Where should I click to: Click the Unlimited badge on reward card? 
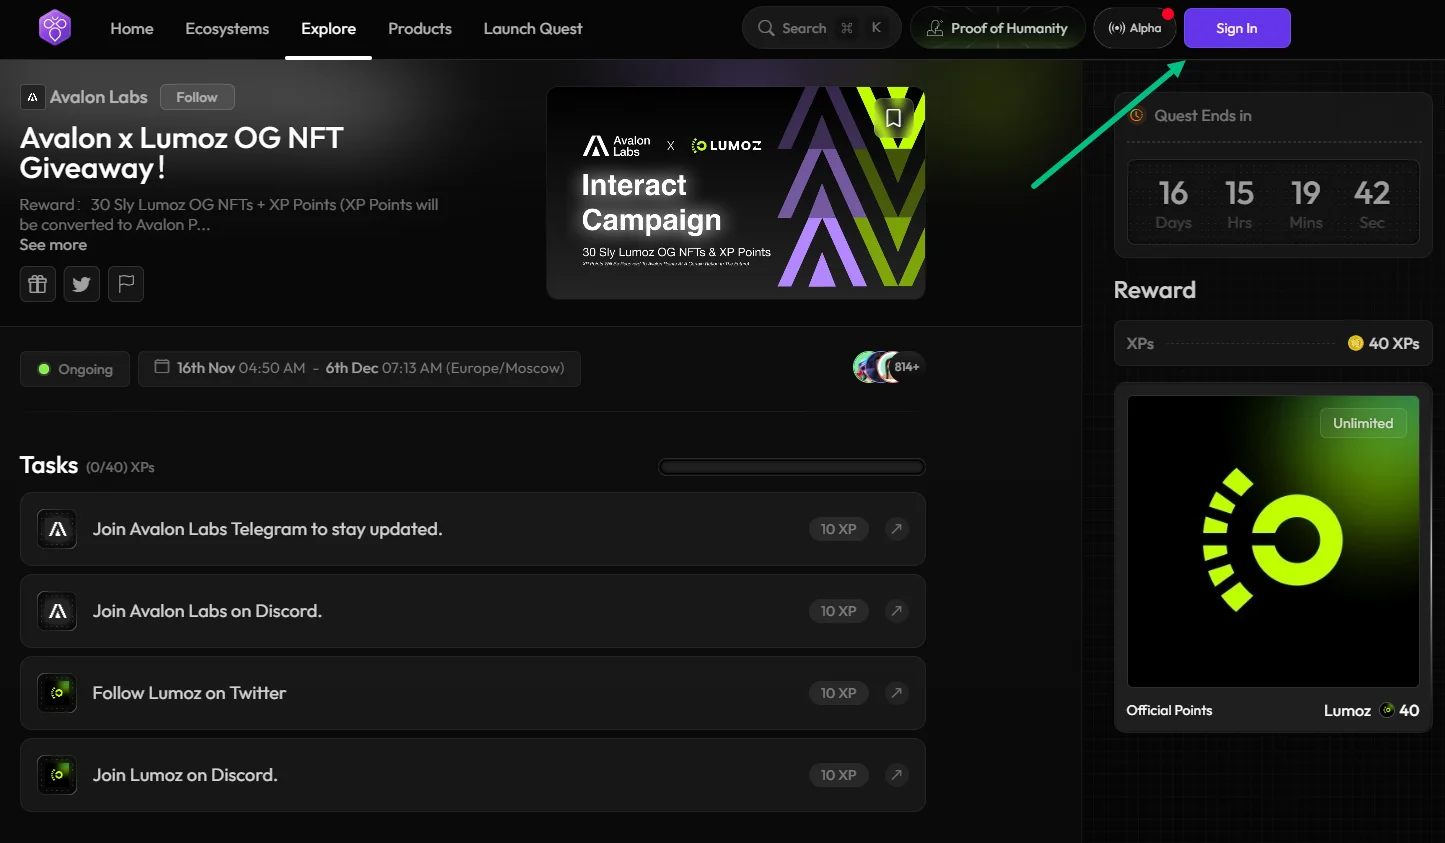tap(1363, 423)
